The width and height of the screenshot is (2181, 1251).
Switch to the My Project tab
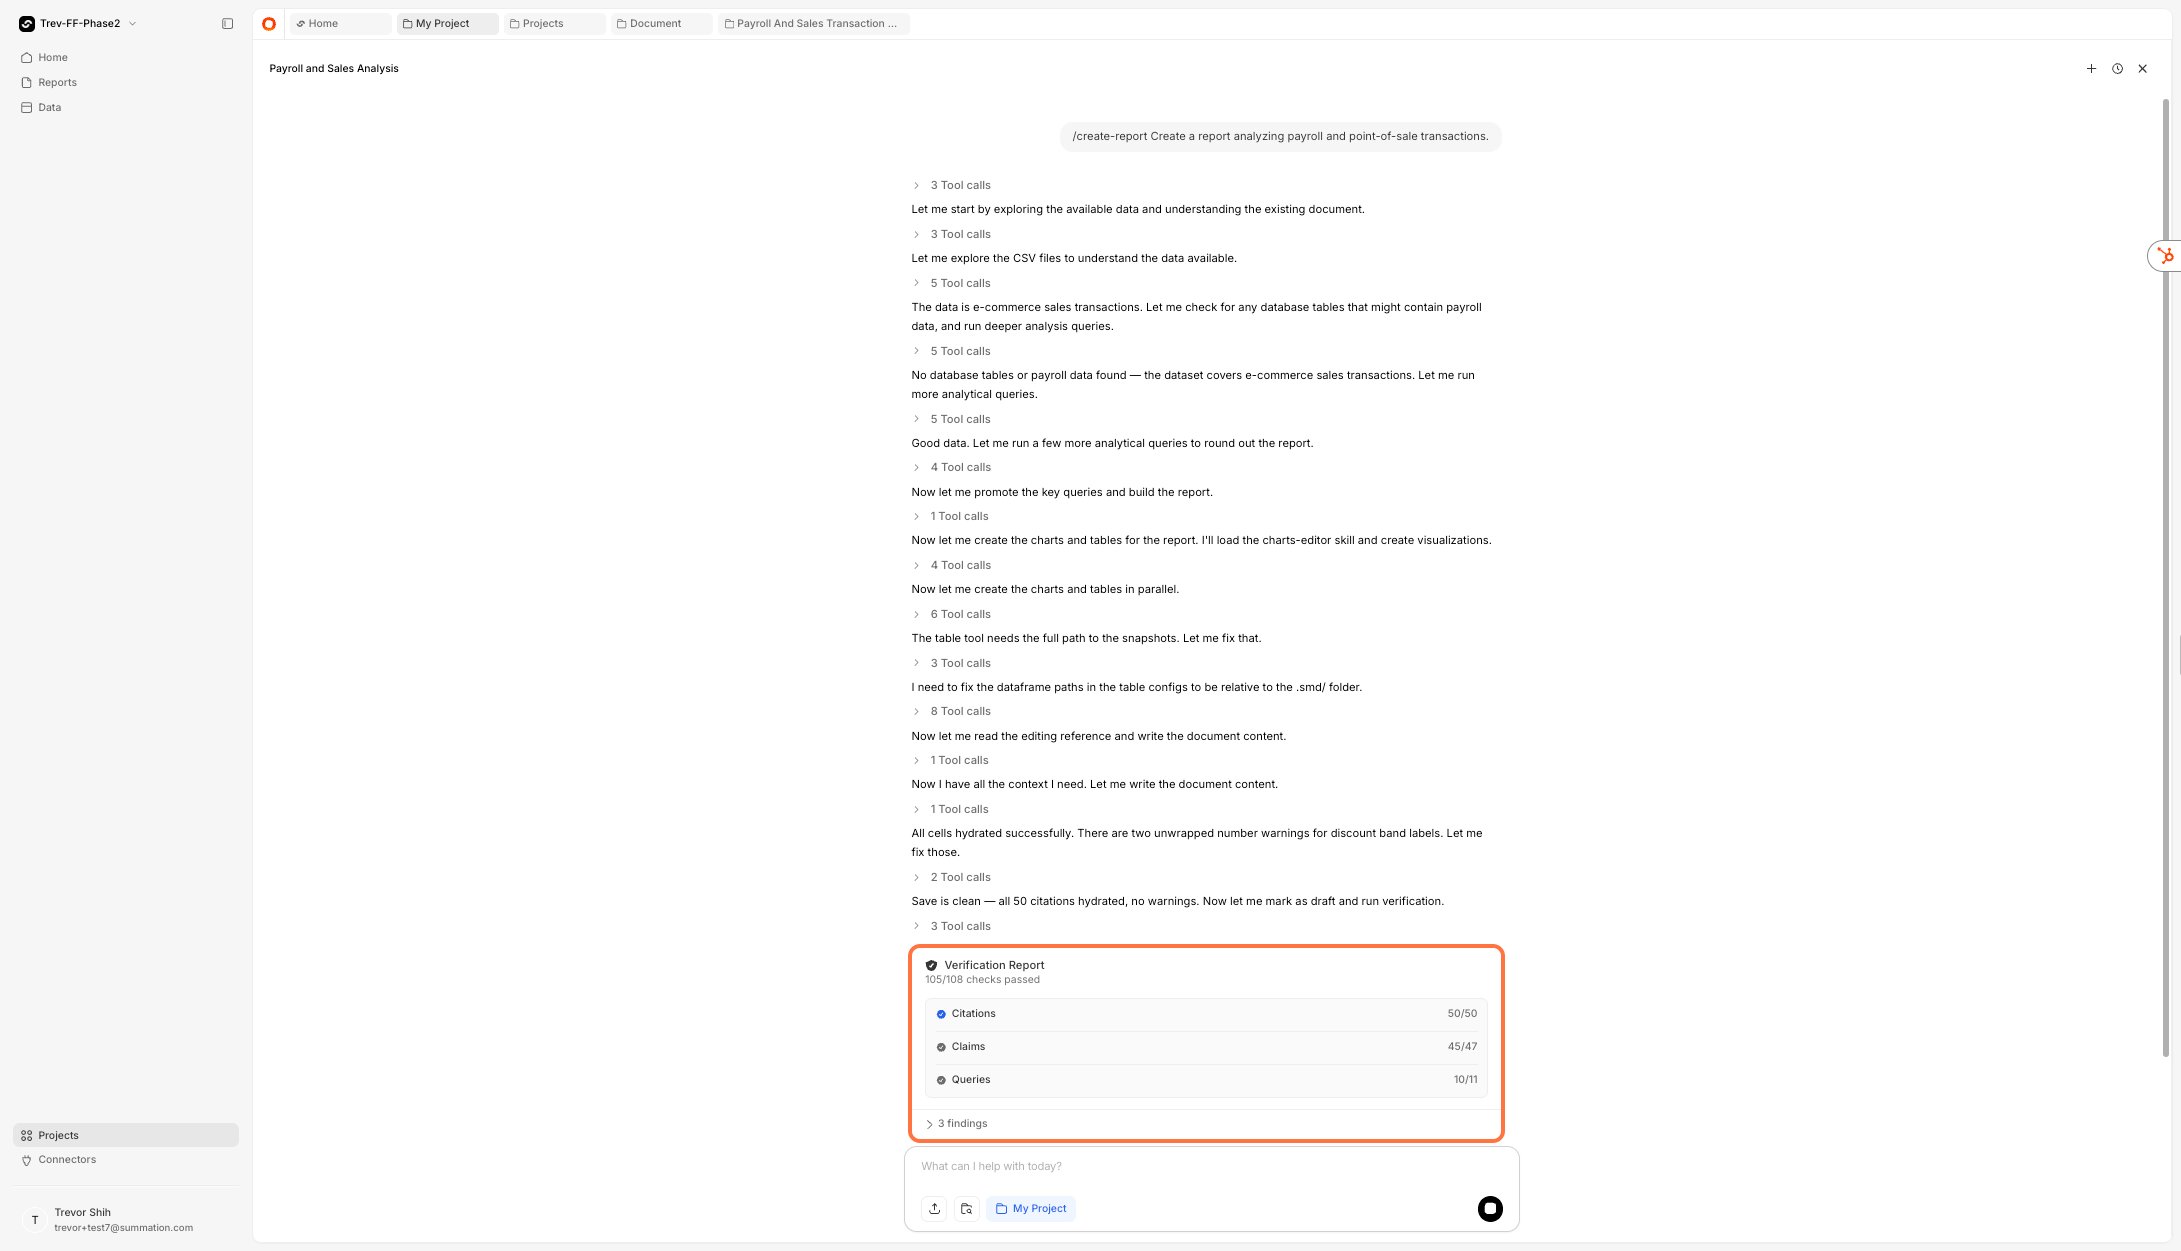[x=448, y=24]
